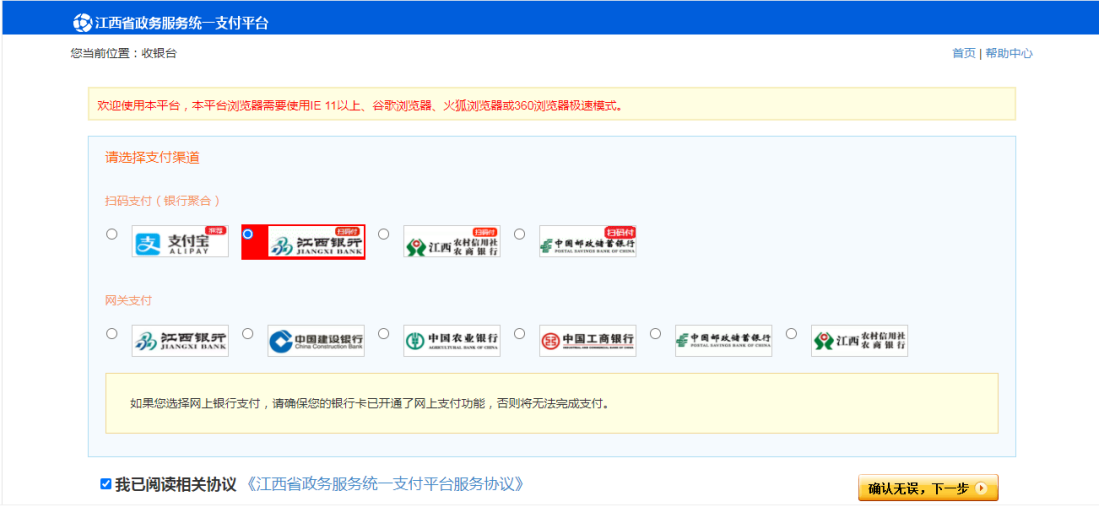Select Jiangxi Rural Credit scan-pay radio button
This screenshot has height=506, width=1099.
coord(384,234)
